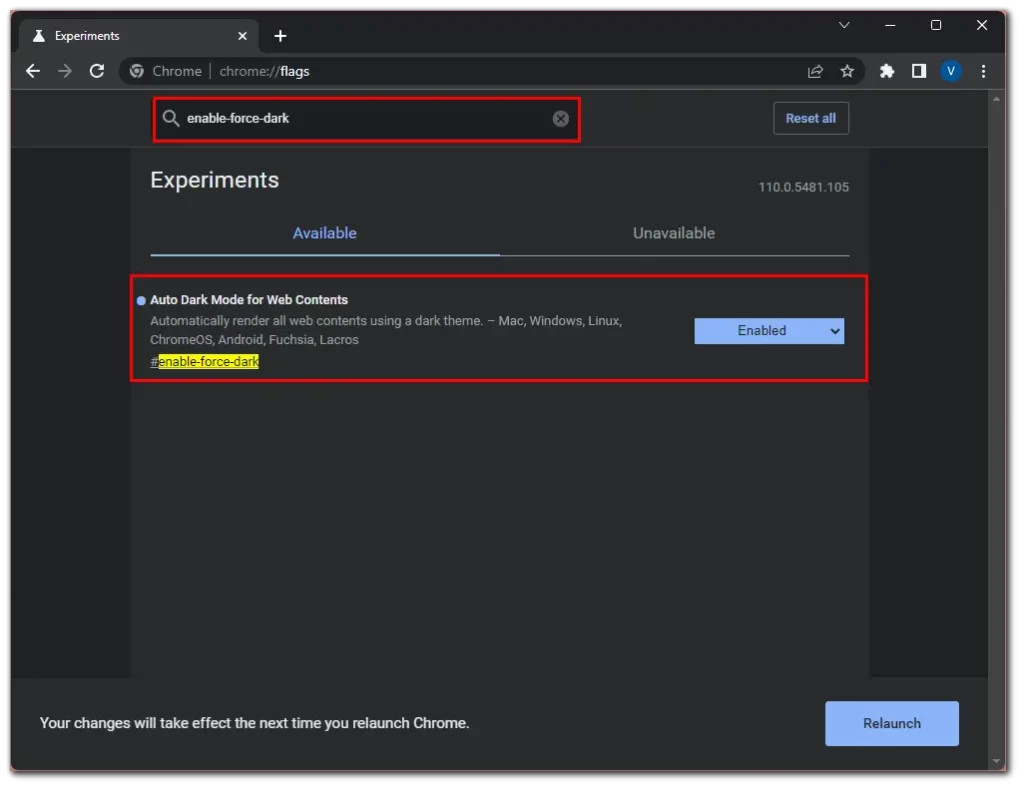Open Chrome's three-dot menu
The height and width of the screenshot is (789, 1024).
(x=983, y=71)
